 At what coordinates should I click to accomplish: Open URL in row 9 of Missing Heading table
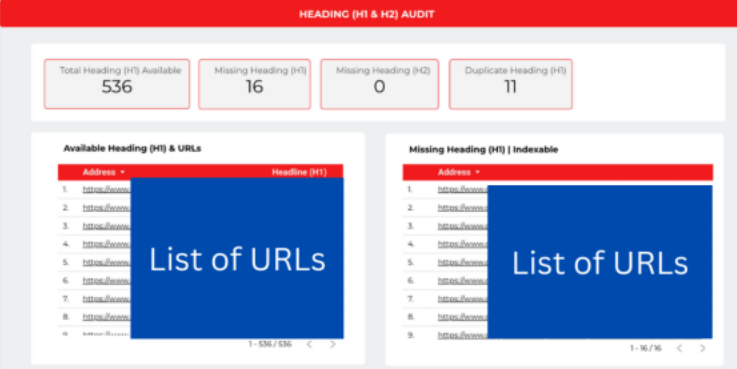(463, 335)
